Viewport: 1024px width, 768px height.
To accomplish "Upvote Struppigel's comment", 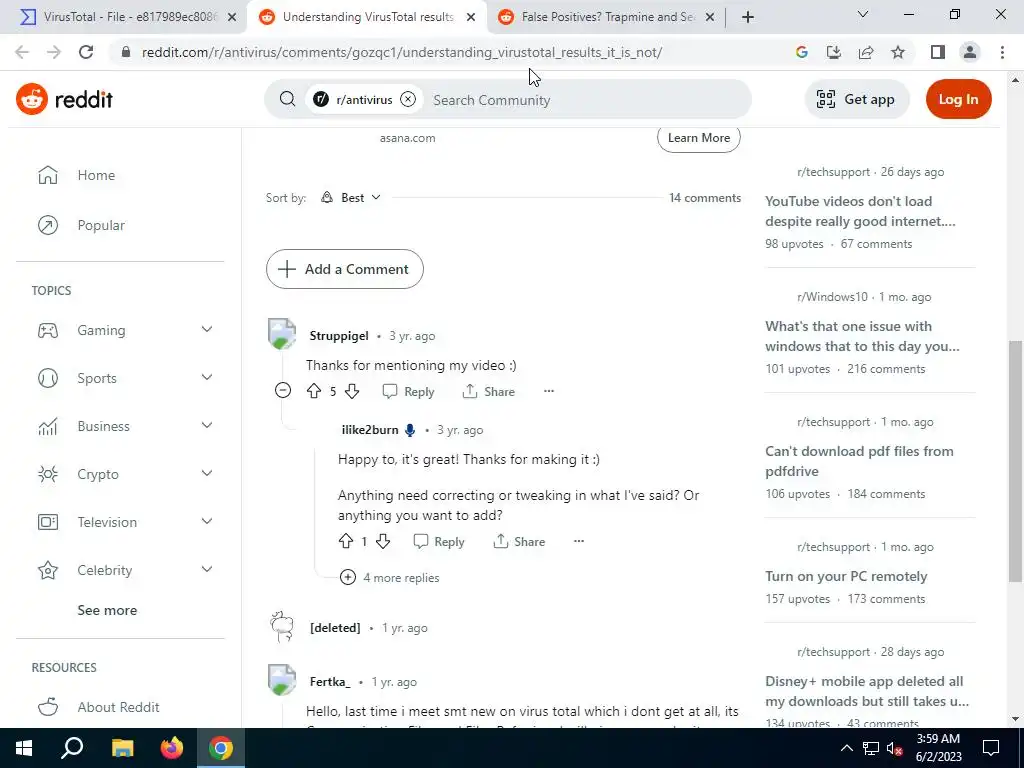I will click(314, 391).
